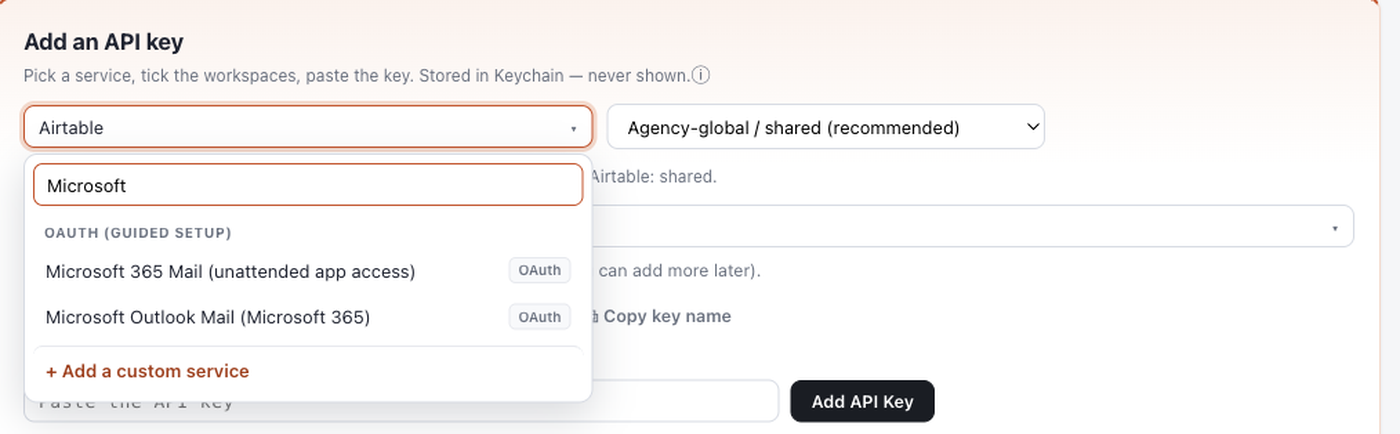Click the "Add an API key" heading
This screenshot has width=1400, height=434.
(104, 42)
